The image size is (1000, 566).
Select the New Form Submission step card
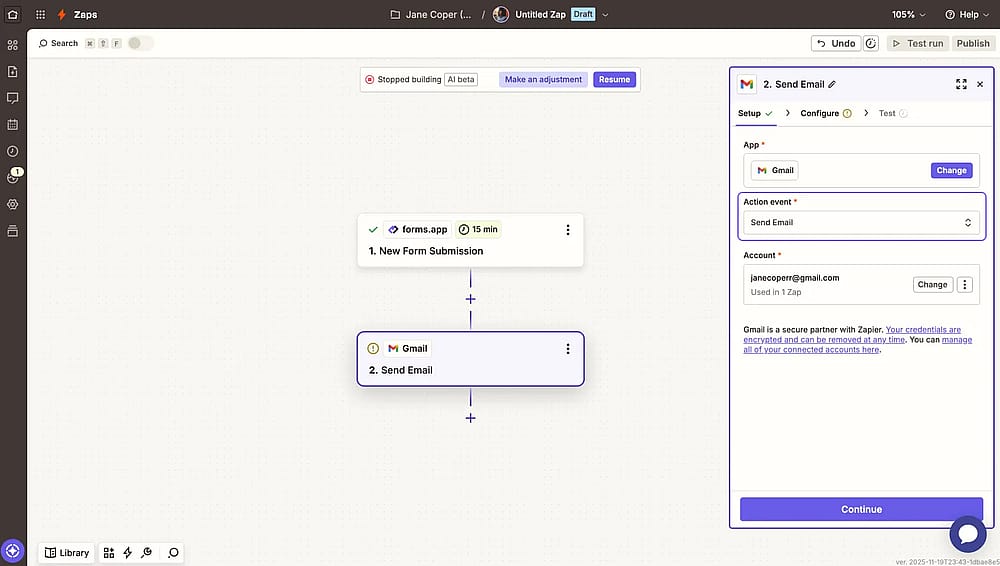point(471,241)
